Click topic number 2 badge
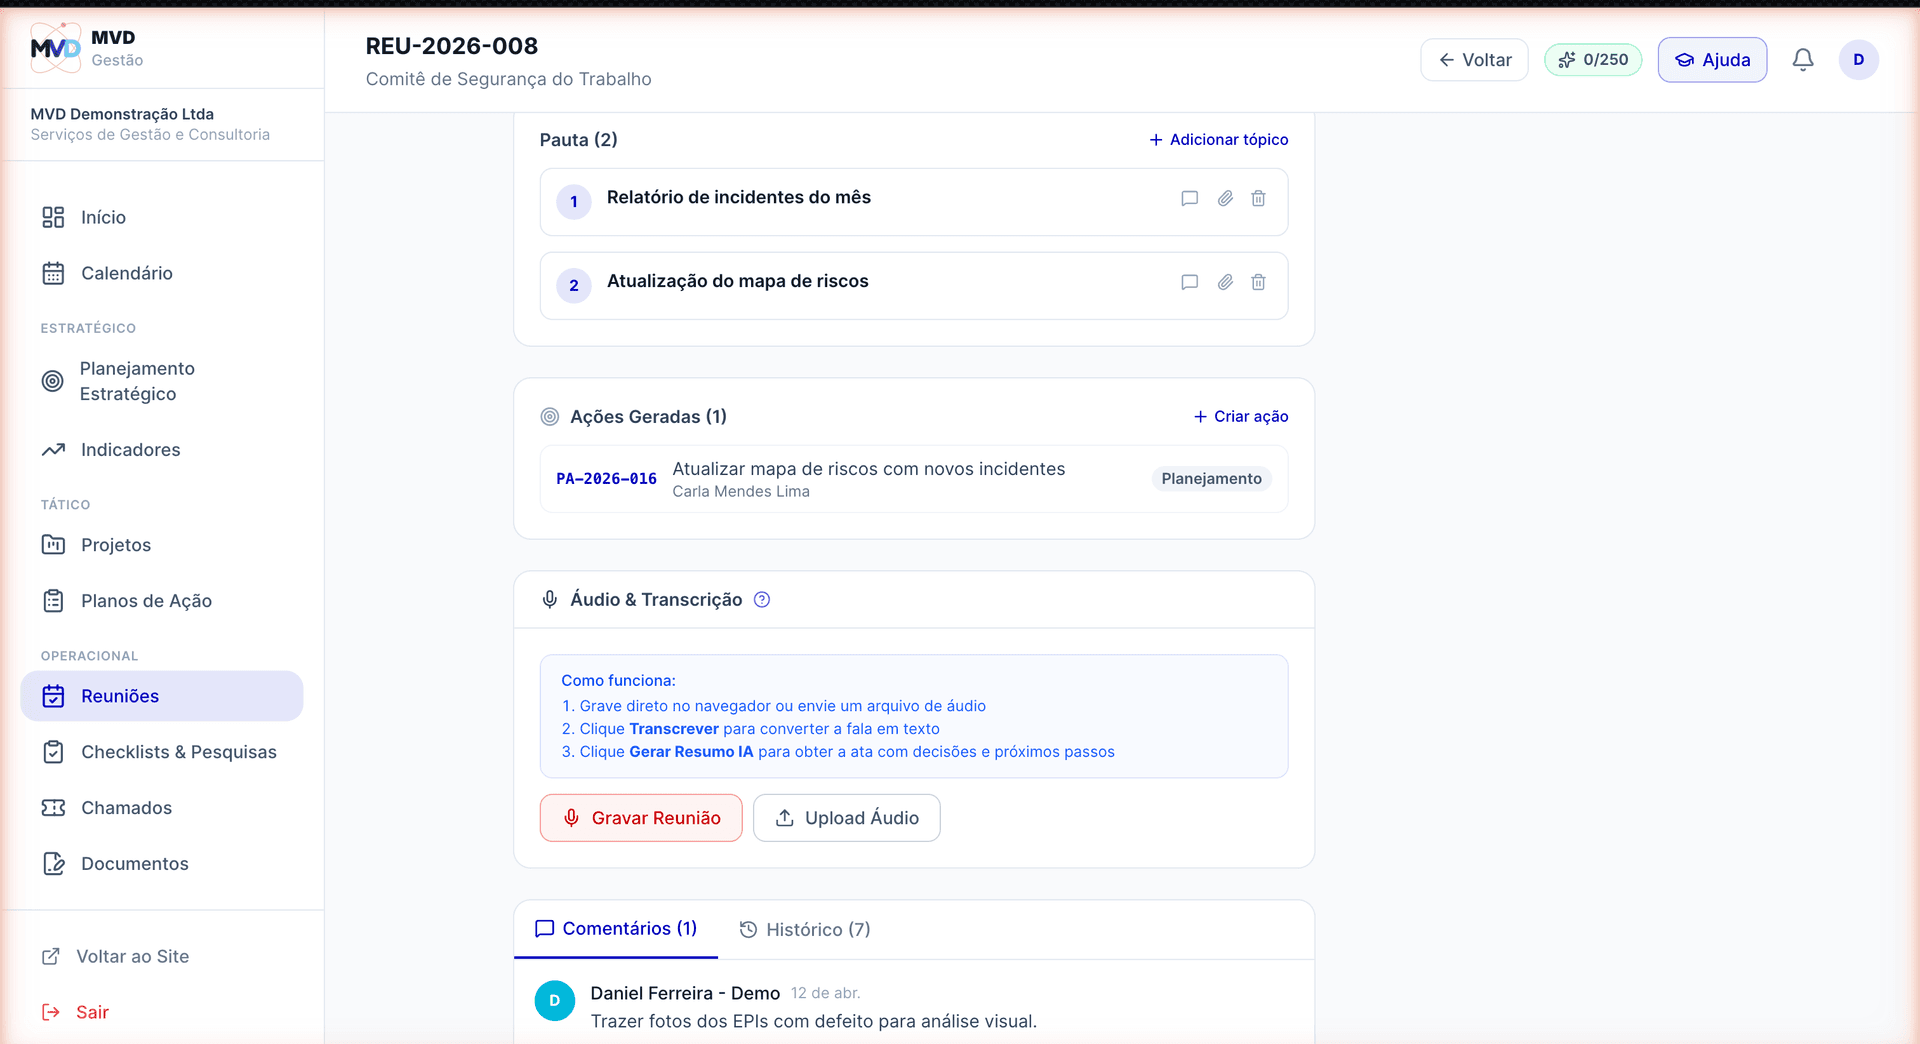 click(x=574, y=286)
